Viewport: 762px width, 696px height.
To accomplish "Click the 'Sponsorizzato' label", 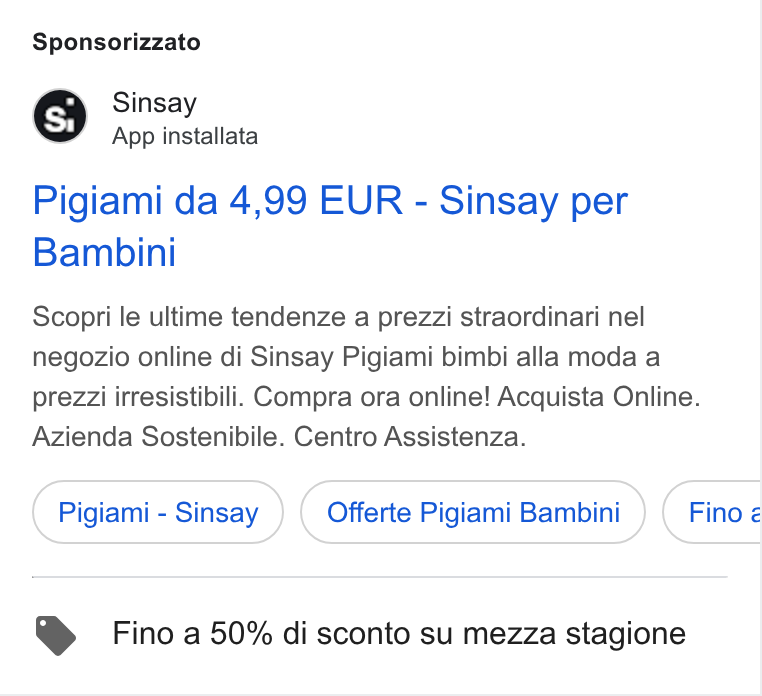I will (x=116, y=42).
